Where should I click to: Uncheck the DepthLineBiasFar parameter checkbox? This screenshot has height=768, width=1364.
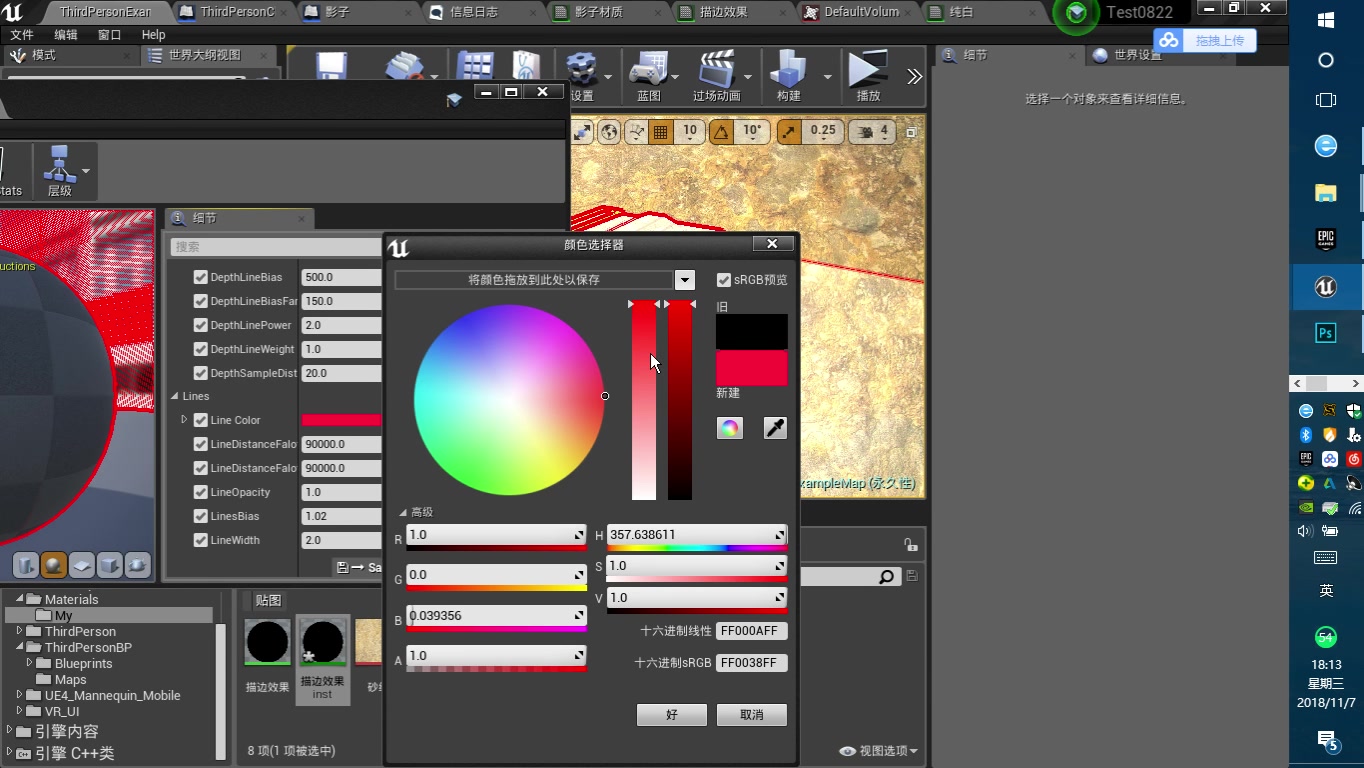tap(200, 301)
